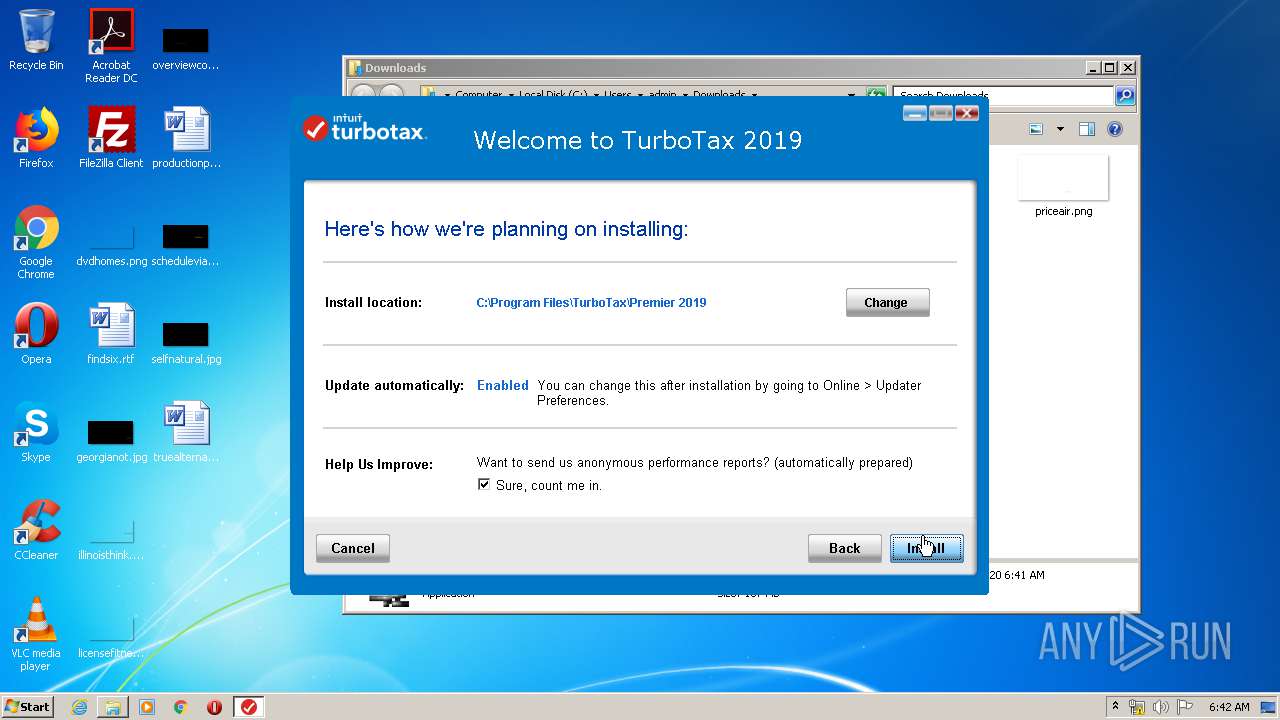Click the TurboTax logo in installer header
The width and height of the screenshot is (1280, 720).
coord(366,128)
